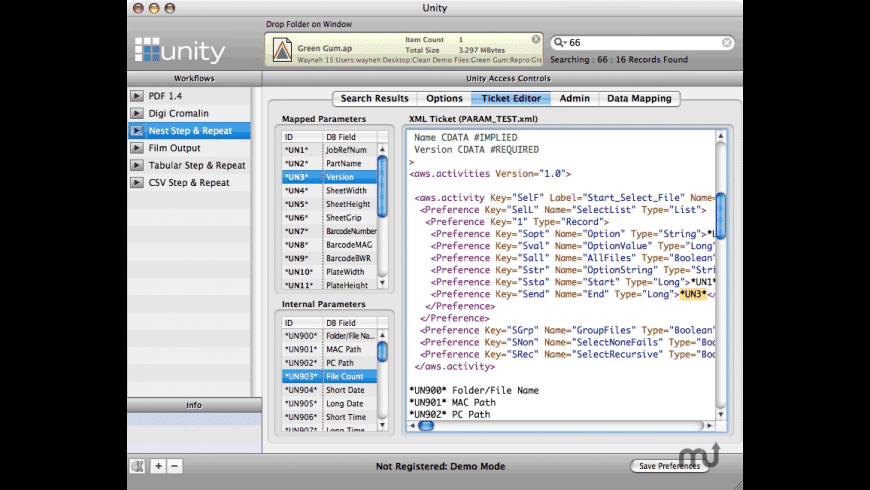
Task: Click play icon beside CSV Step & Repeat
Action: [x=138, y=183]
